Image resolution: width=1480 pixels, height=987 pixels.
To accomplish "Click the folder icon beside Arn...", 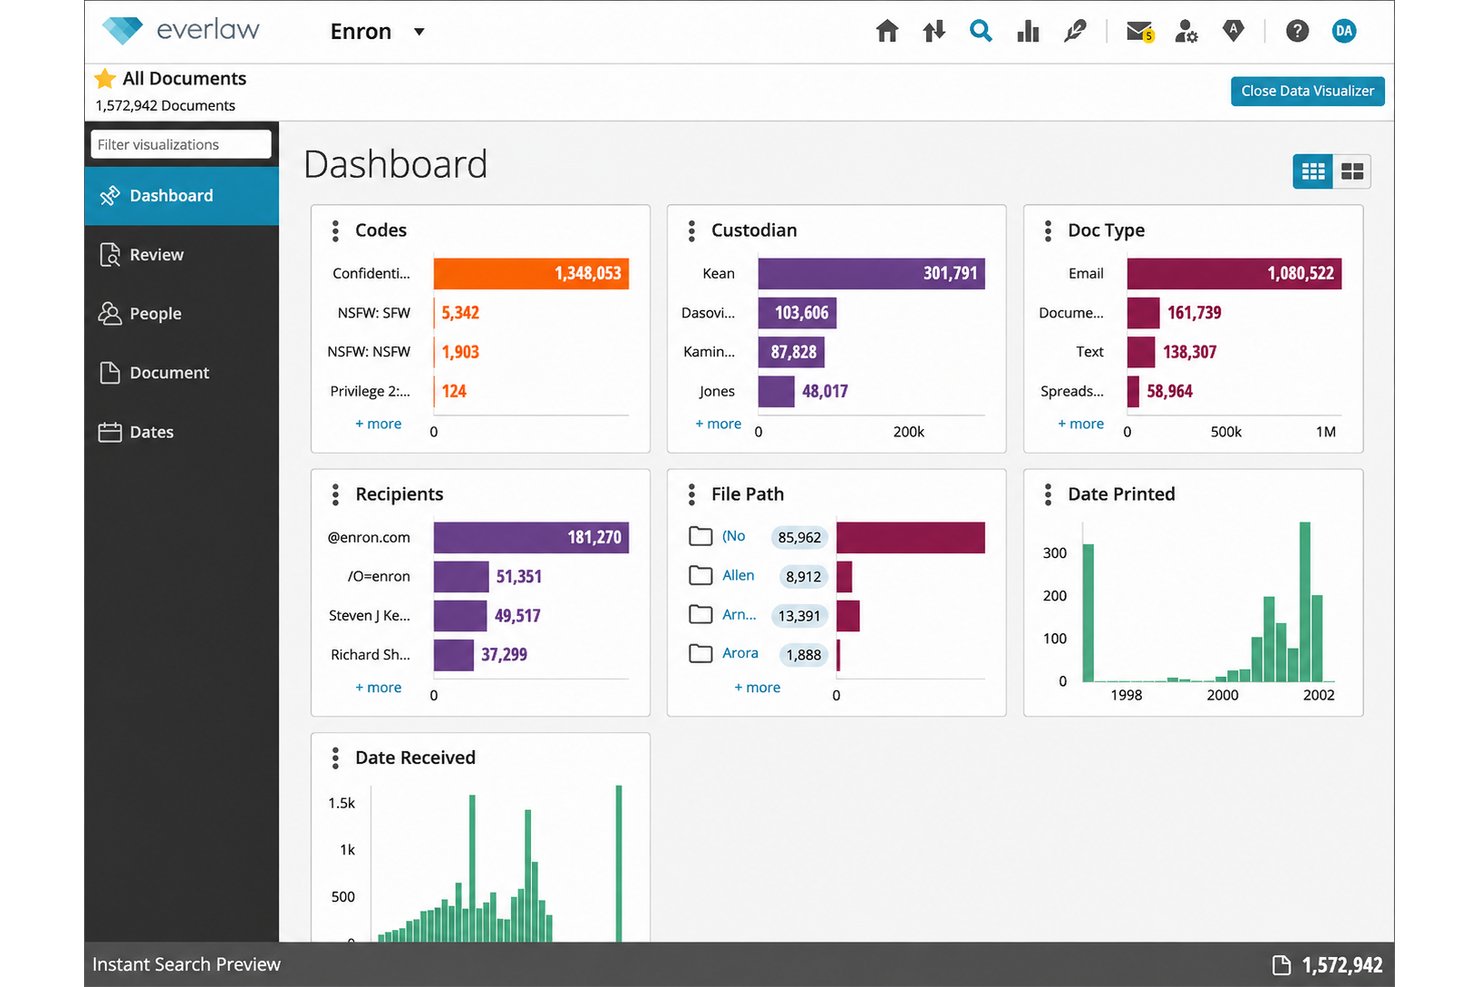I will coord(700,614).
